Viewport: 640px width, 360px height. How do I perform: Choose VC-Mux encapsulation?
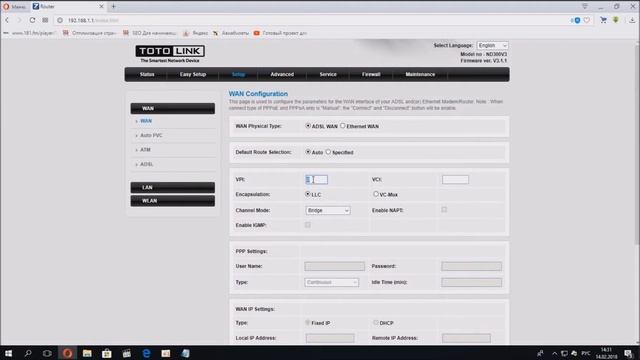[x=376, y=194]
